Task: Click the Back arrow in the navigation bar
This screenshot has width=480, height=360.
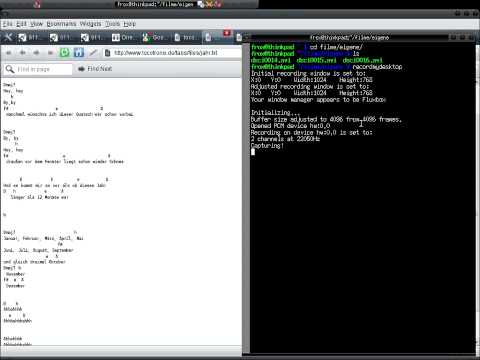Action: point(23,53)
